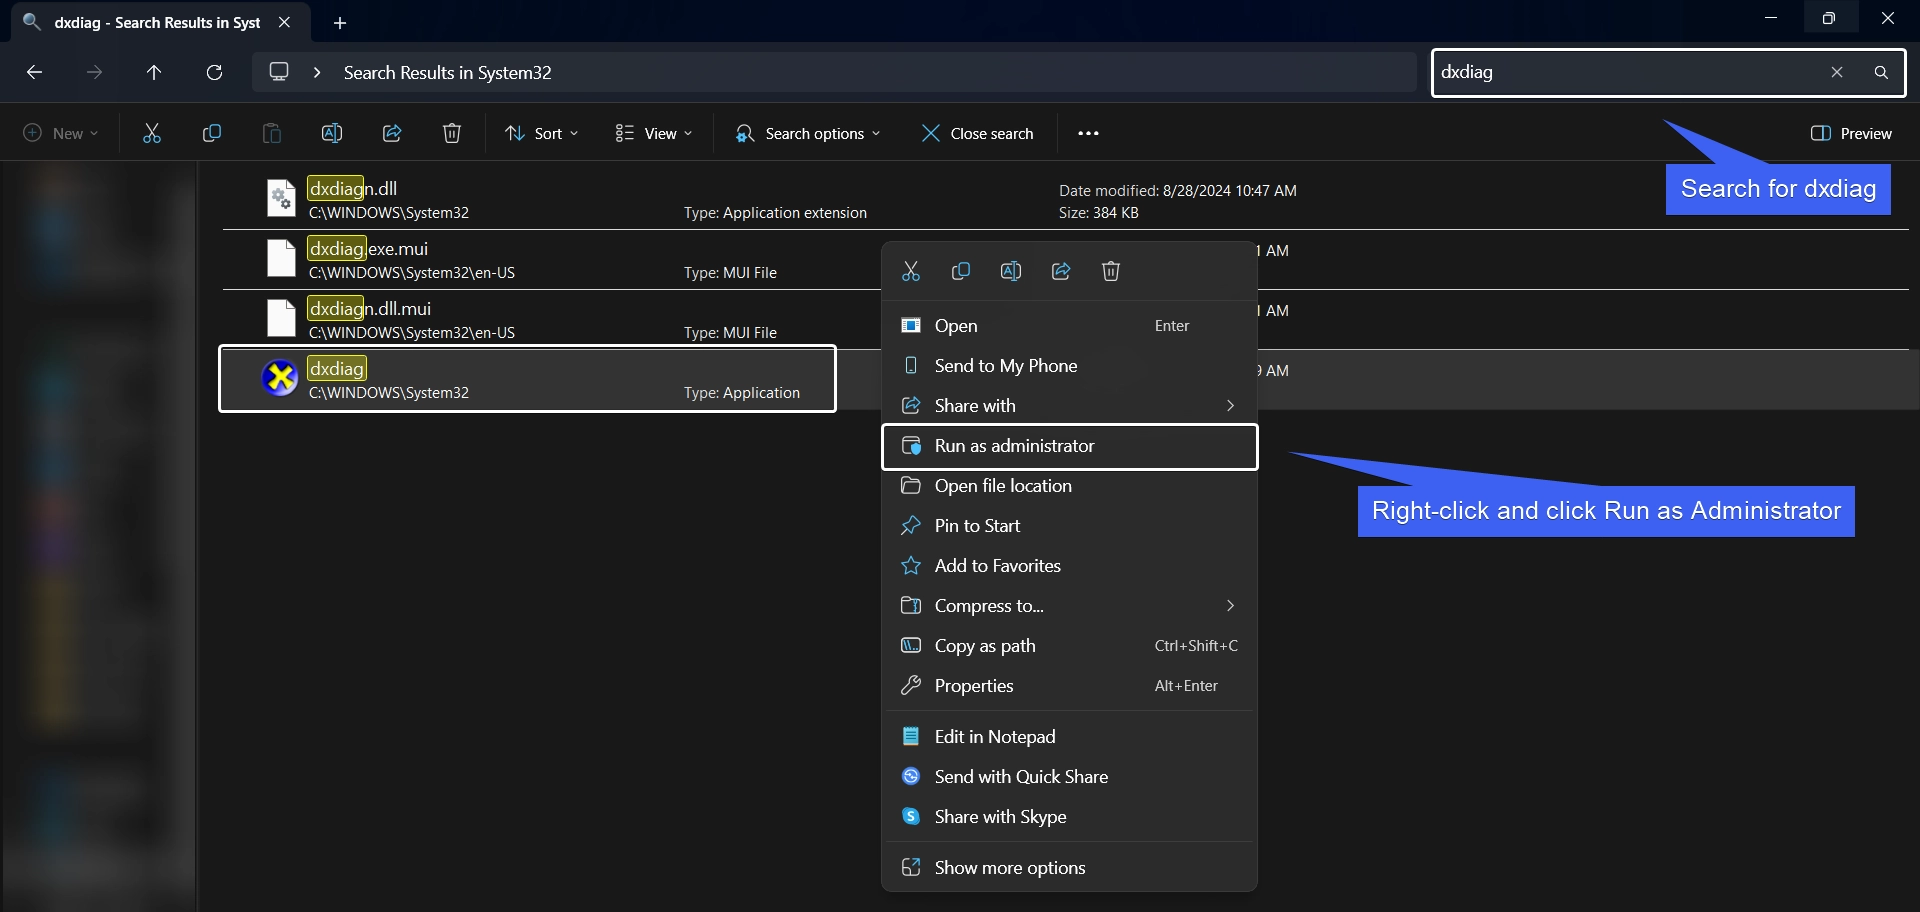Click the toolbar Copy icon

click(212, 133)
